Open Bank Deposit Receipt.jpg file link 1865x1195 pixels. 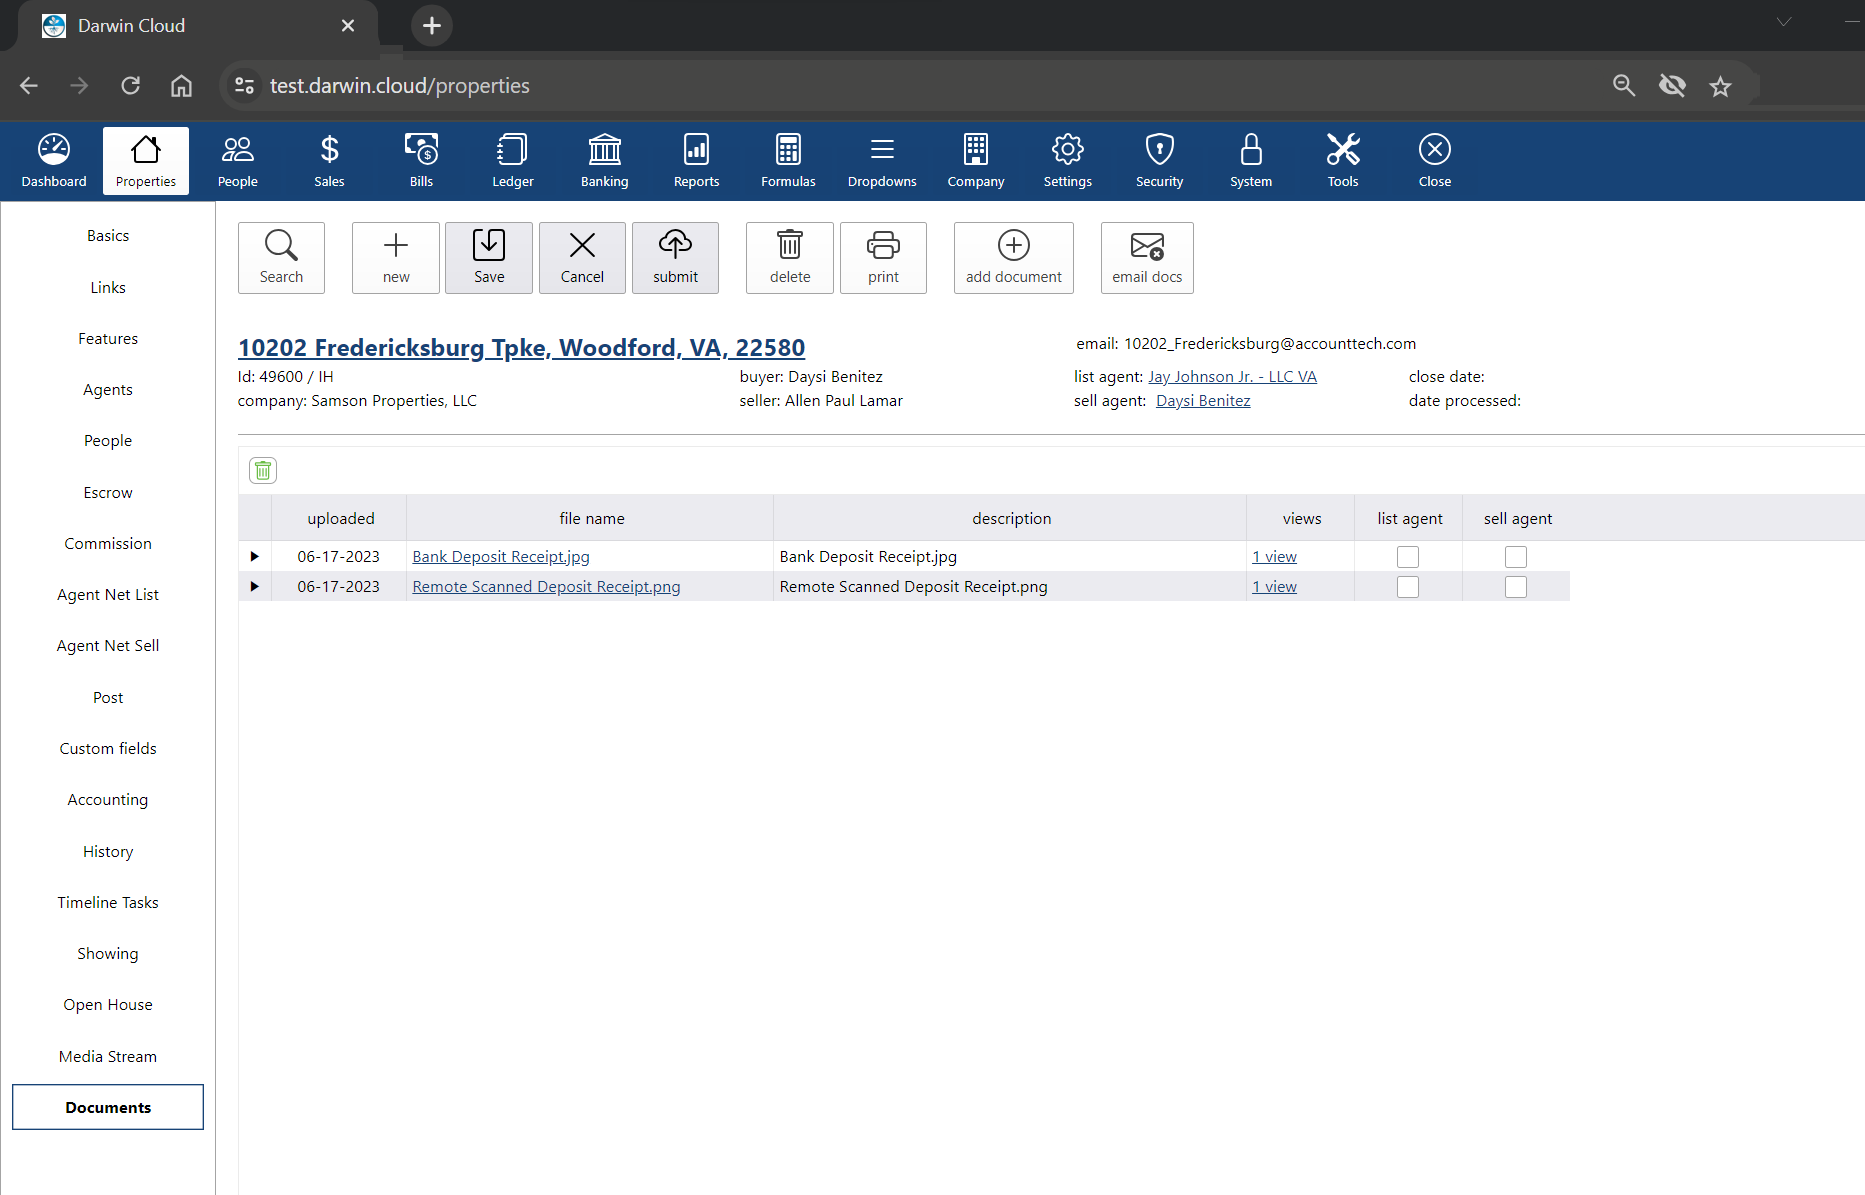click(x=501, y=557)
